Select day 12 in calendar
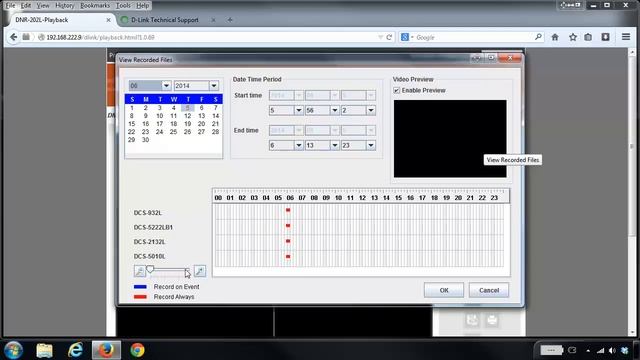This screenshot has width=640, height=360. click(x=187, y=116)
